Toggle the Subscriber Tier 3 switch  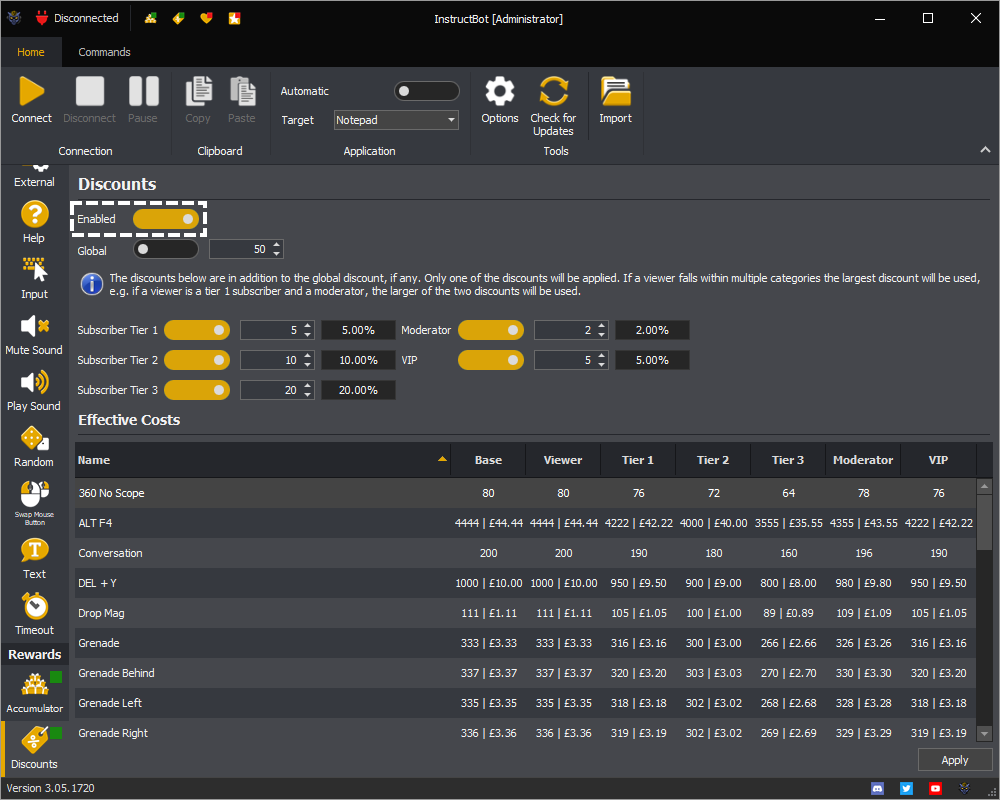[197, 390]
